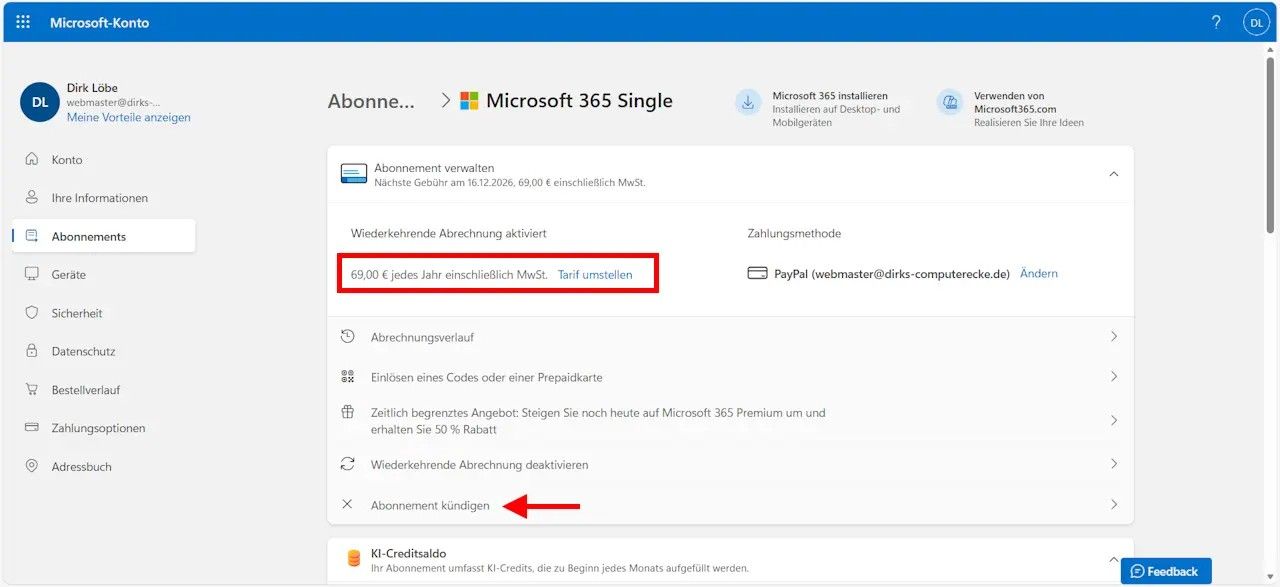The image size is (1280, 587).
Task: Open the app launcher grid icon
Action: click(x=23, y=22)
